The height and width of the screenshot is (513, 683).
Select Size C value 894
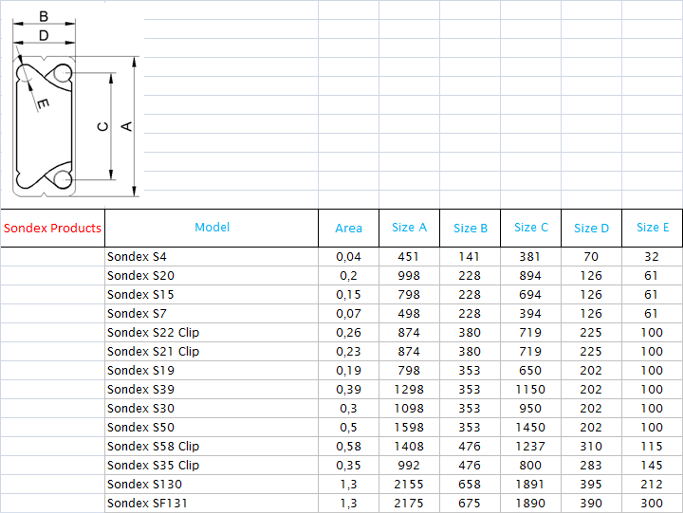pos(531,276)
